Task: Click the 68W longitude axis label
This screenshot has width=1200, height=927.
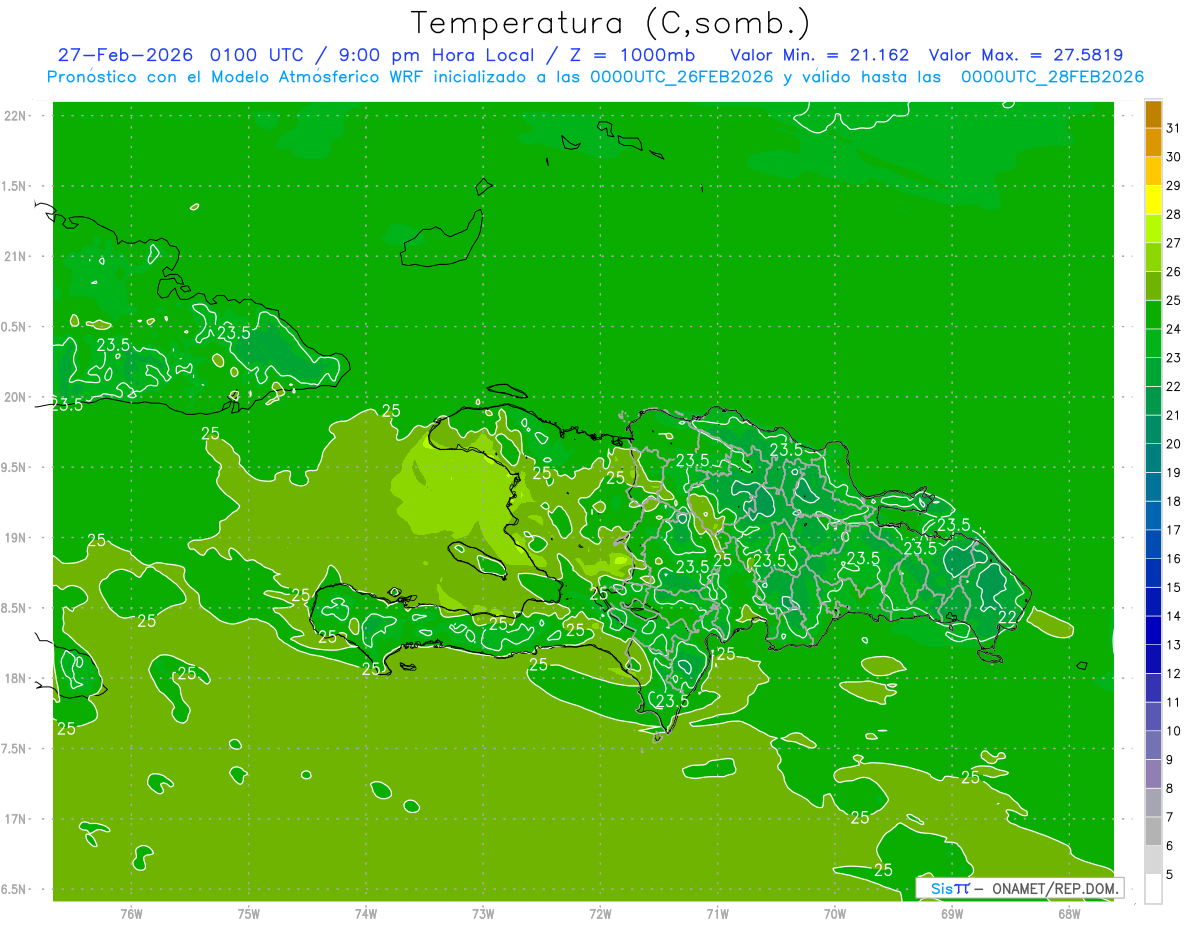Action: [x=1069, y=913]
